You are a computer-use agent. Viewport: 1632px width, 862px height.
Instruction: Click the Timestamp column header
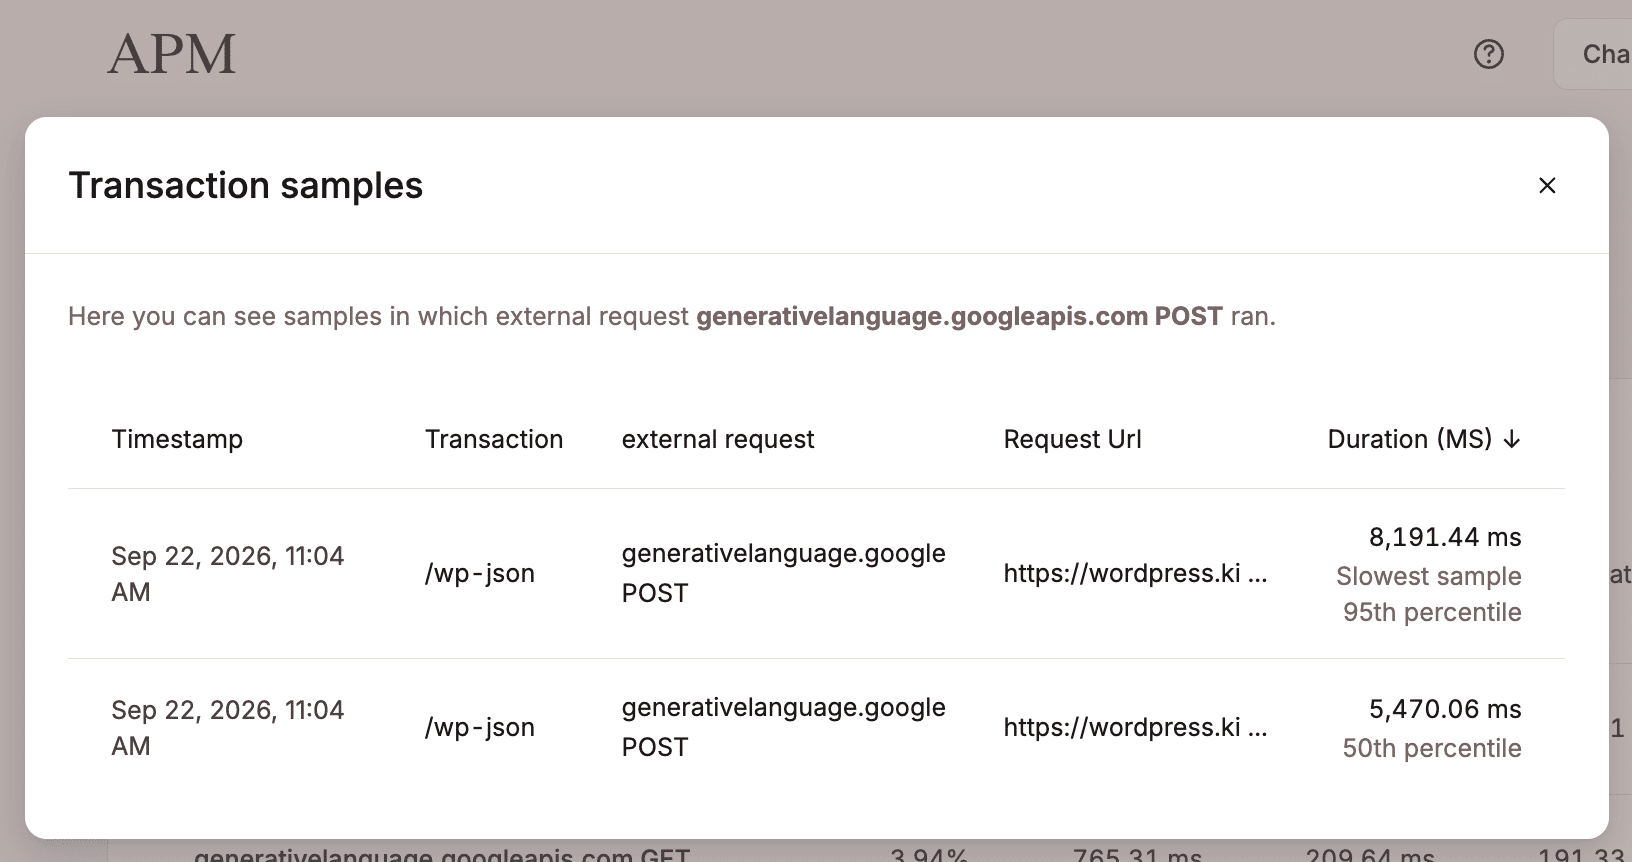(x=177, y=439)
